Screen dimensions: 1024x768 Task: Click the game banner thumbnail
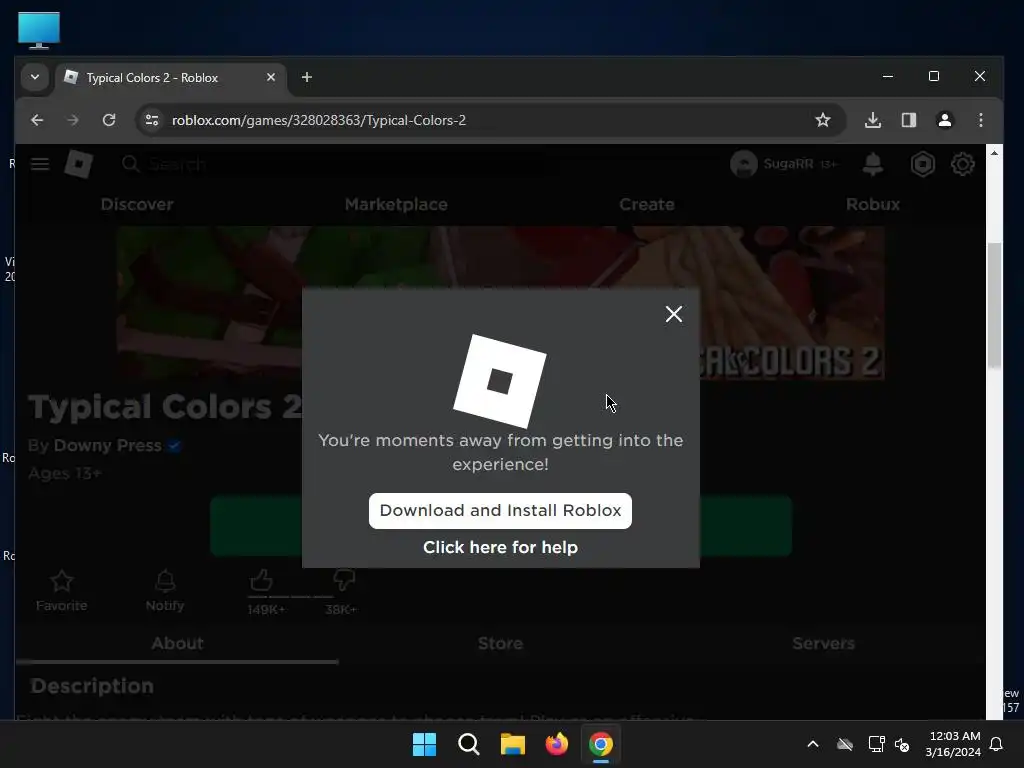500,302
